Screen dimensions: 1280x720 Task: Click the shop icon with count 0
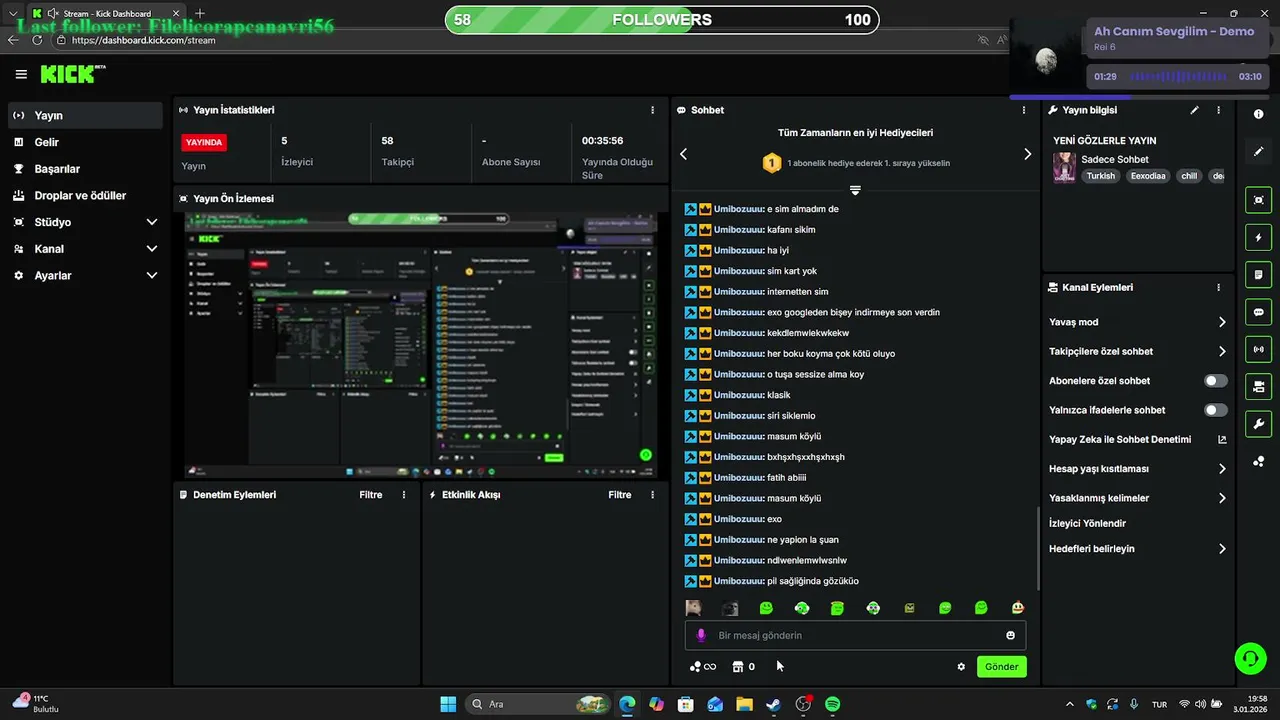[x=743, y=667]
